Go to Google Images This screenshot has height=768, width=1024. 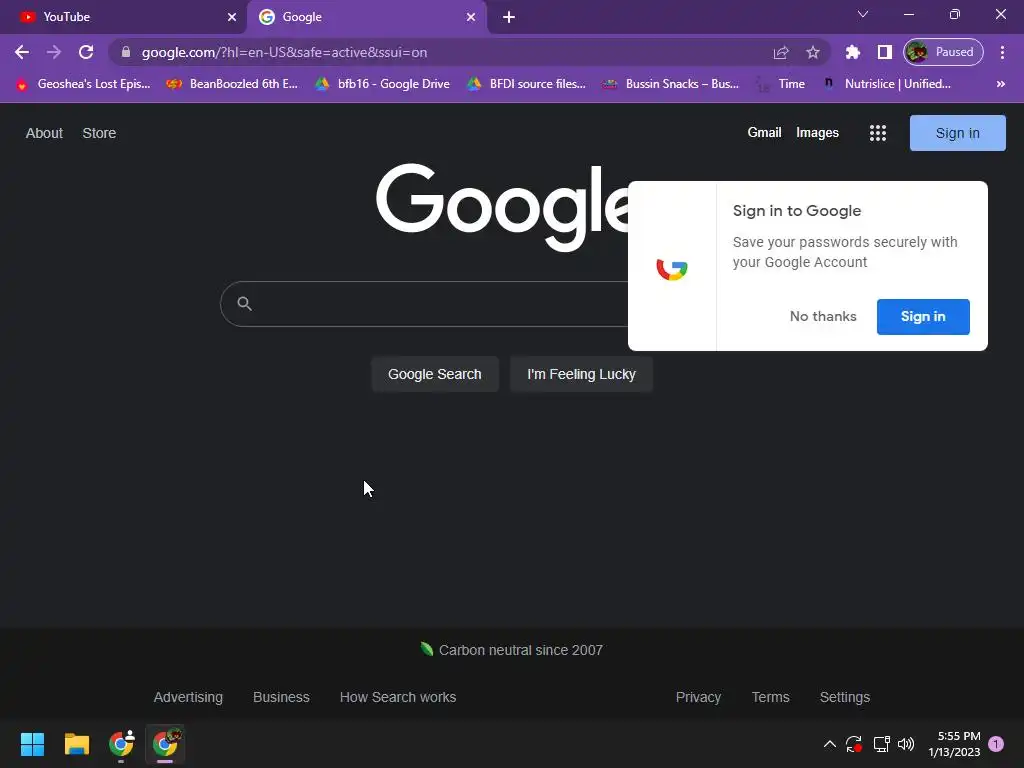[x=817, y=133]
